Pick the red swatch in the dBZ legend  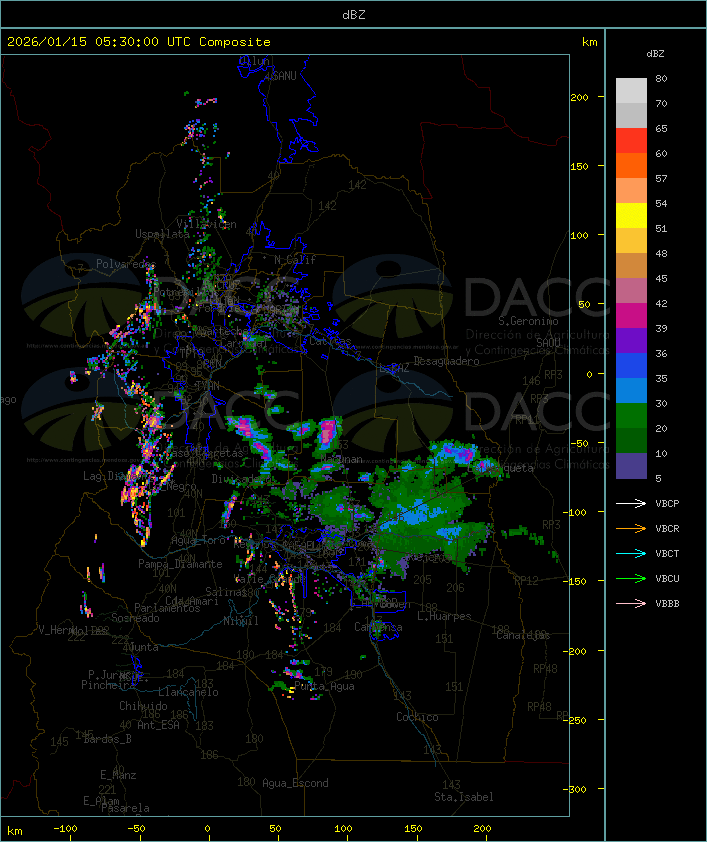tap(631, 141)
